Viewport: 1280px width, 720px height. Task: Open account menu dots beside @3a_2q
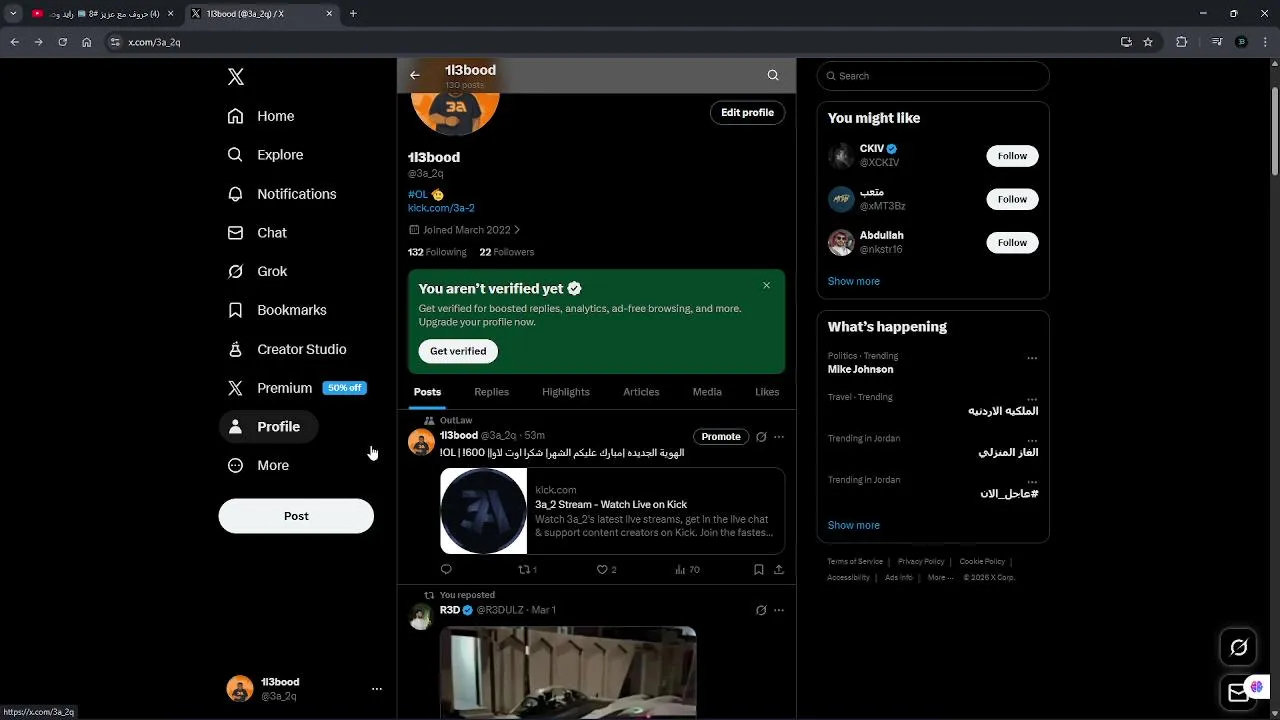377,689
